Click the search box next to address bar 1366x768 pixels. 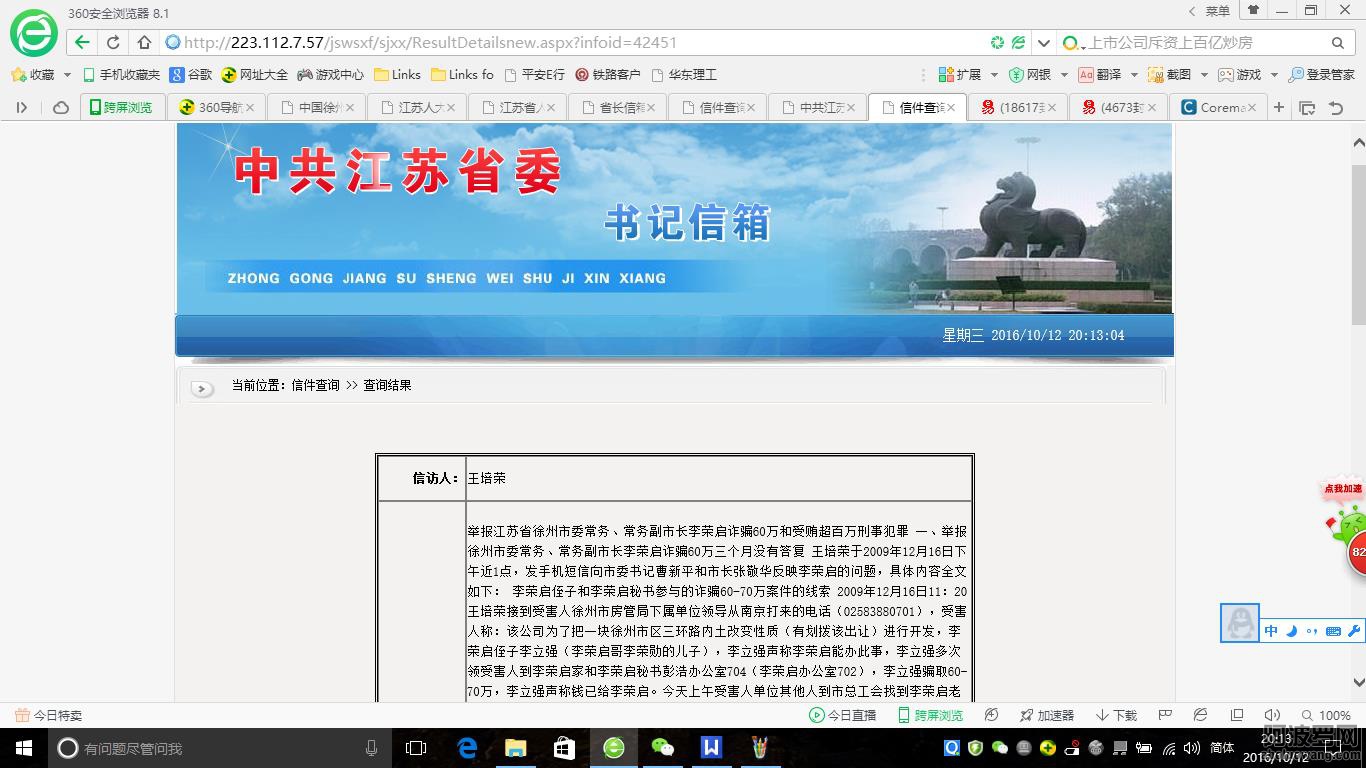tap(1205, 42)
